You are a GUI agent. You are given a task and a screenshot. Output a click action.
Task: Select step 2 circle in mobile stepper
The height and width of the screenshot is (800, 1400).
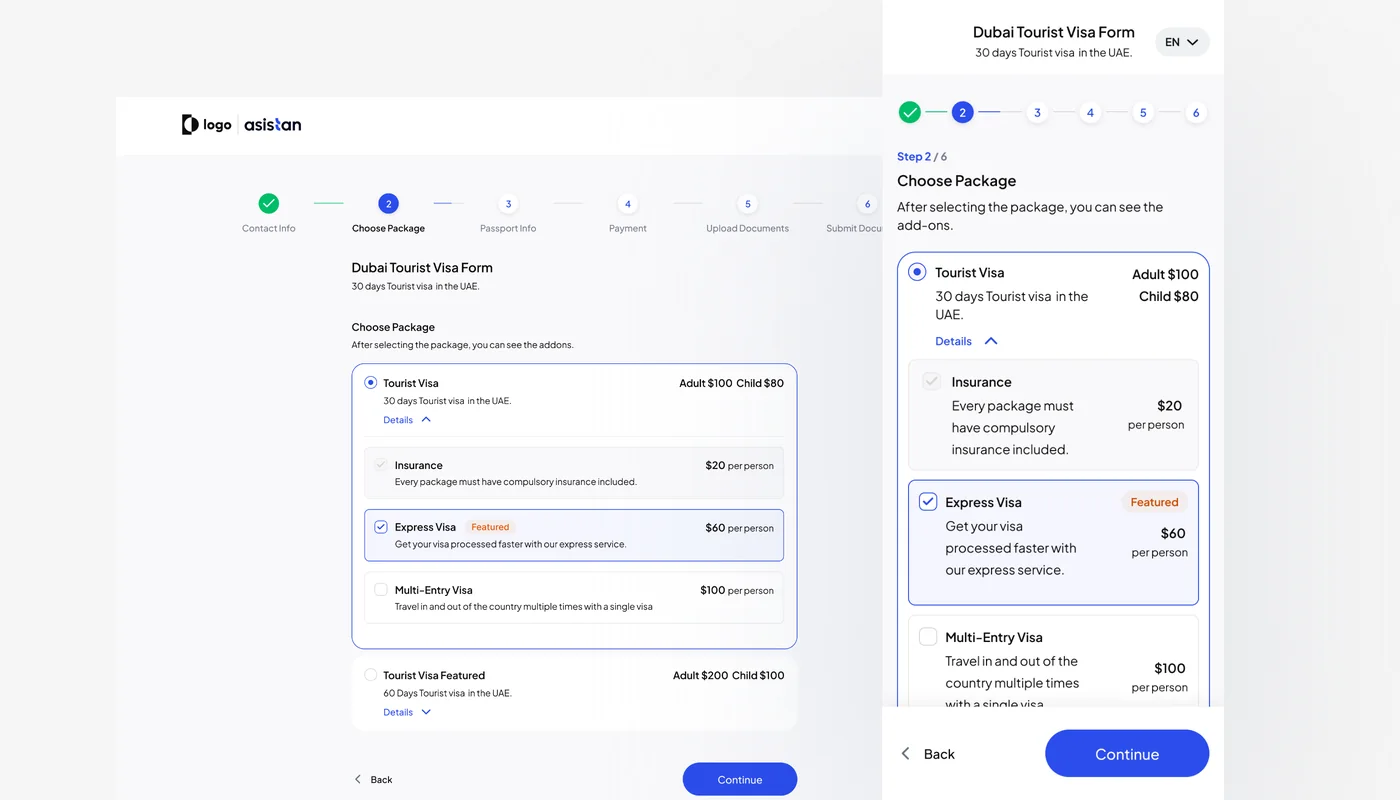pyautogui.click(x=963, y=112)
